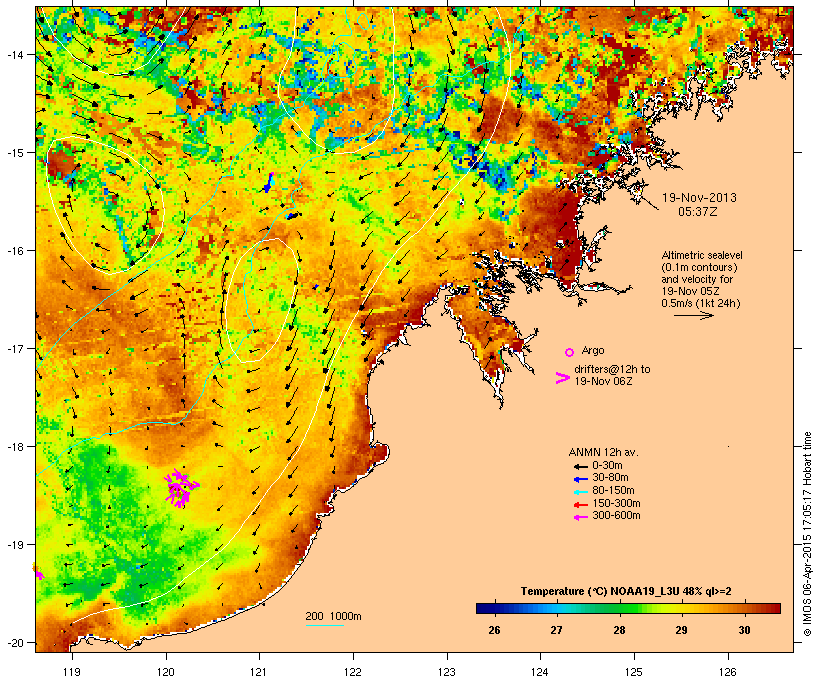820x680 pixels.
Task: Click the '300-600m' depth label
Action: coord(617,516)
